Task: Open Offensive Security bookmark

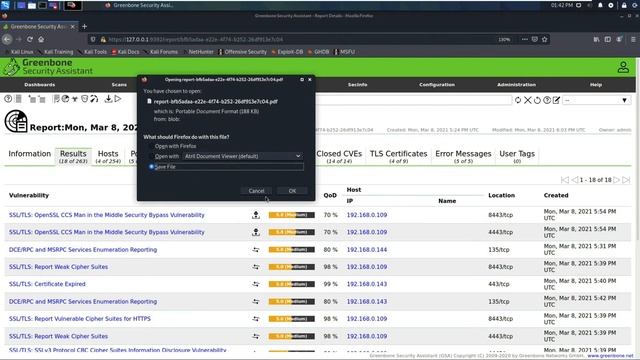Action: point(242,52)
